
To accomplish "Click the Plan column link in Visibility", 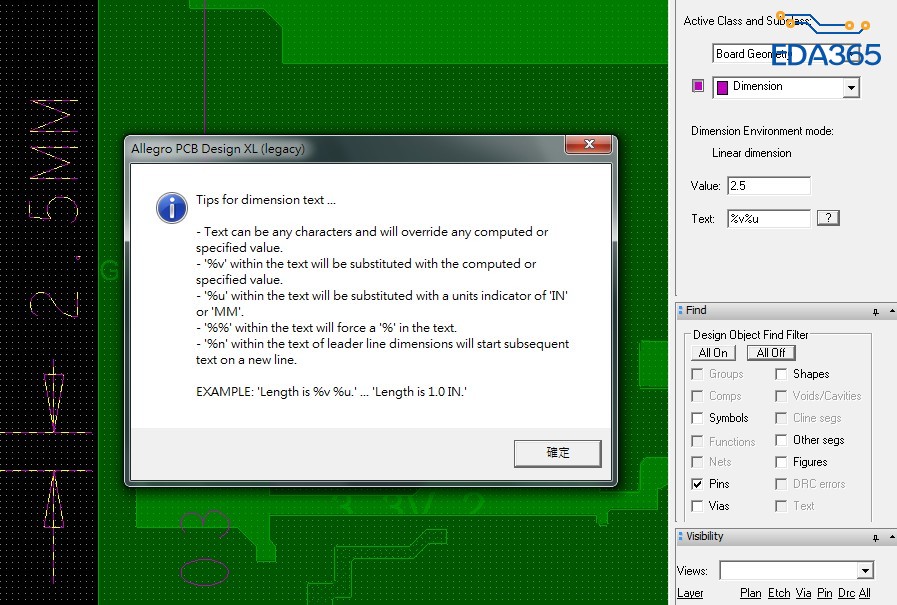I will coord(751,593).
